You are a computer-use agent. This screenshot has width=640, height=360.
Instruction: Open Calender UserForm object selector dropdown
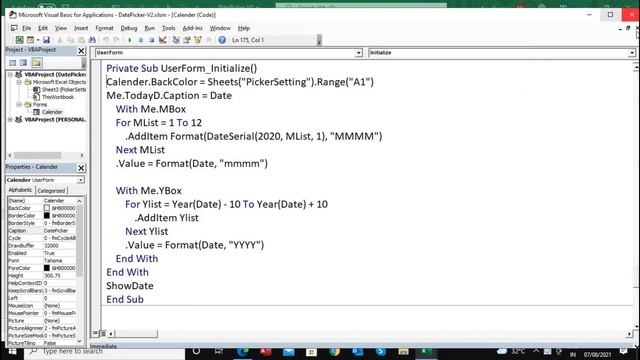[80, 180]
